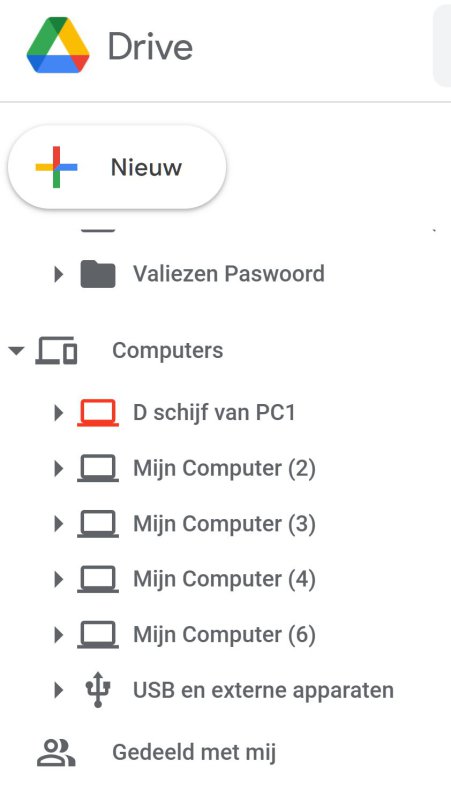Expand D schijf van PC1
Viewport: 451px width, 800px height.
coord(59,413)
